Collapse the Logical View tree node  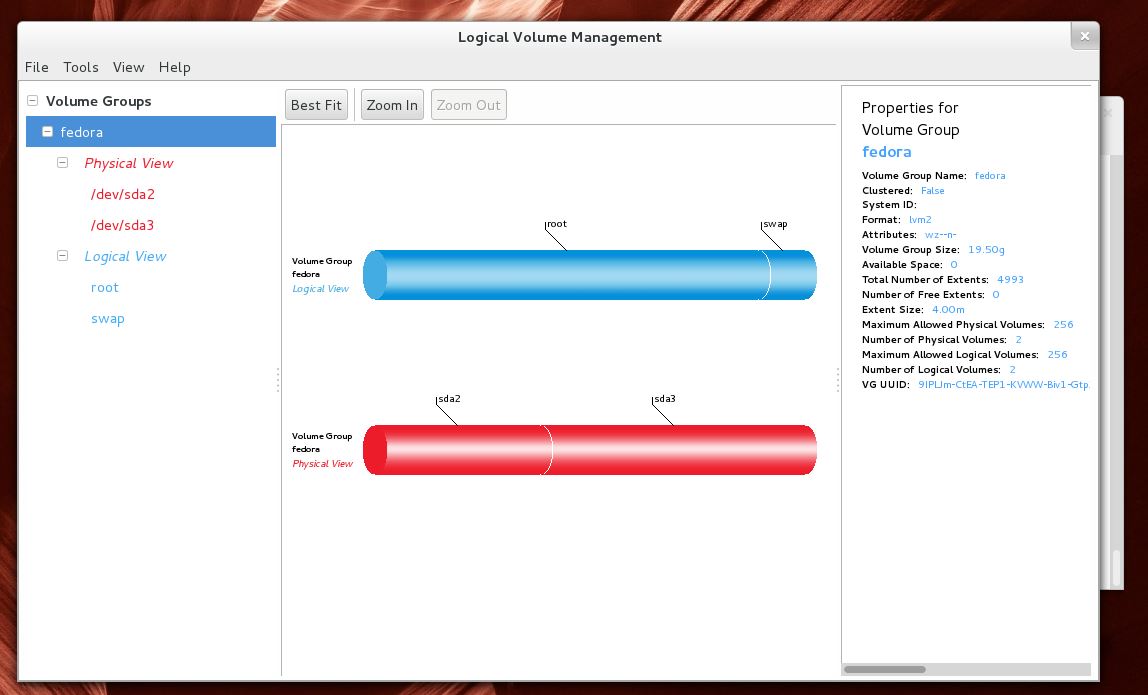pos(62,256)
